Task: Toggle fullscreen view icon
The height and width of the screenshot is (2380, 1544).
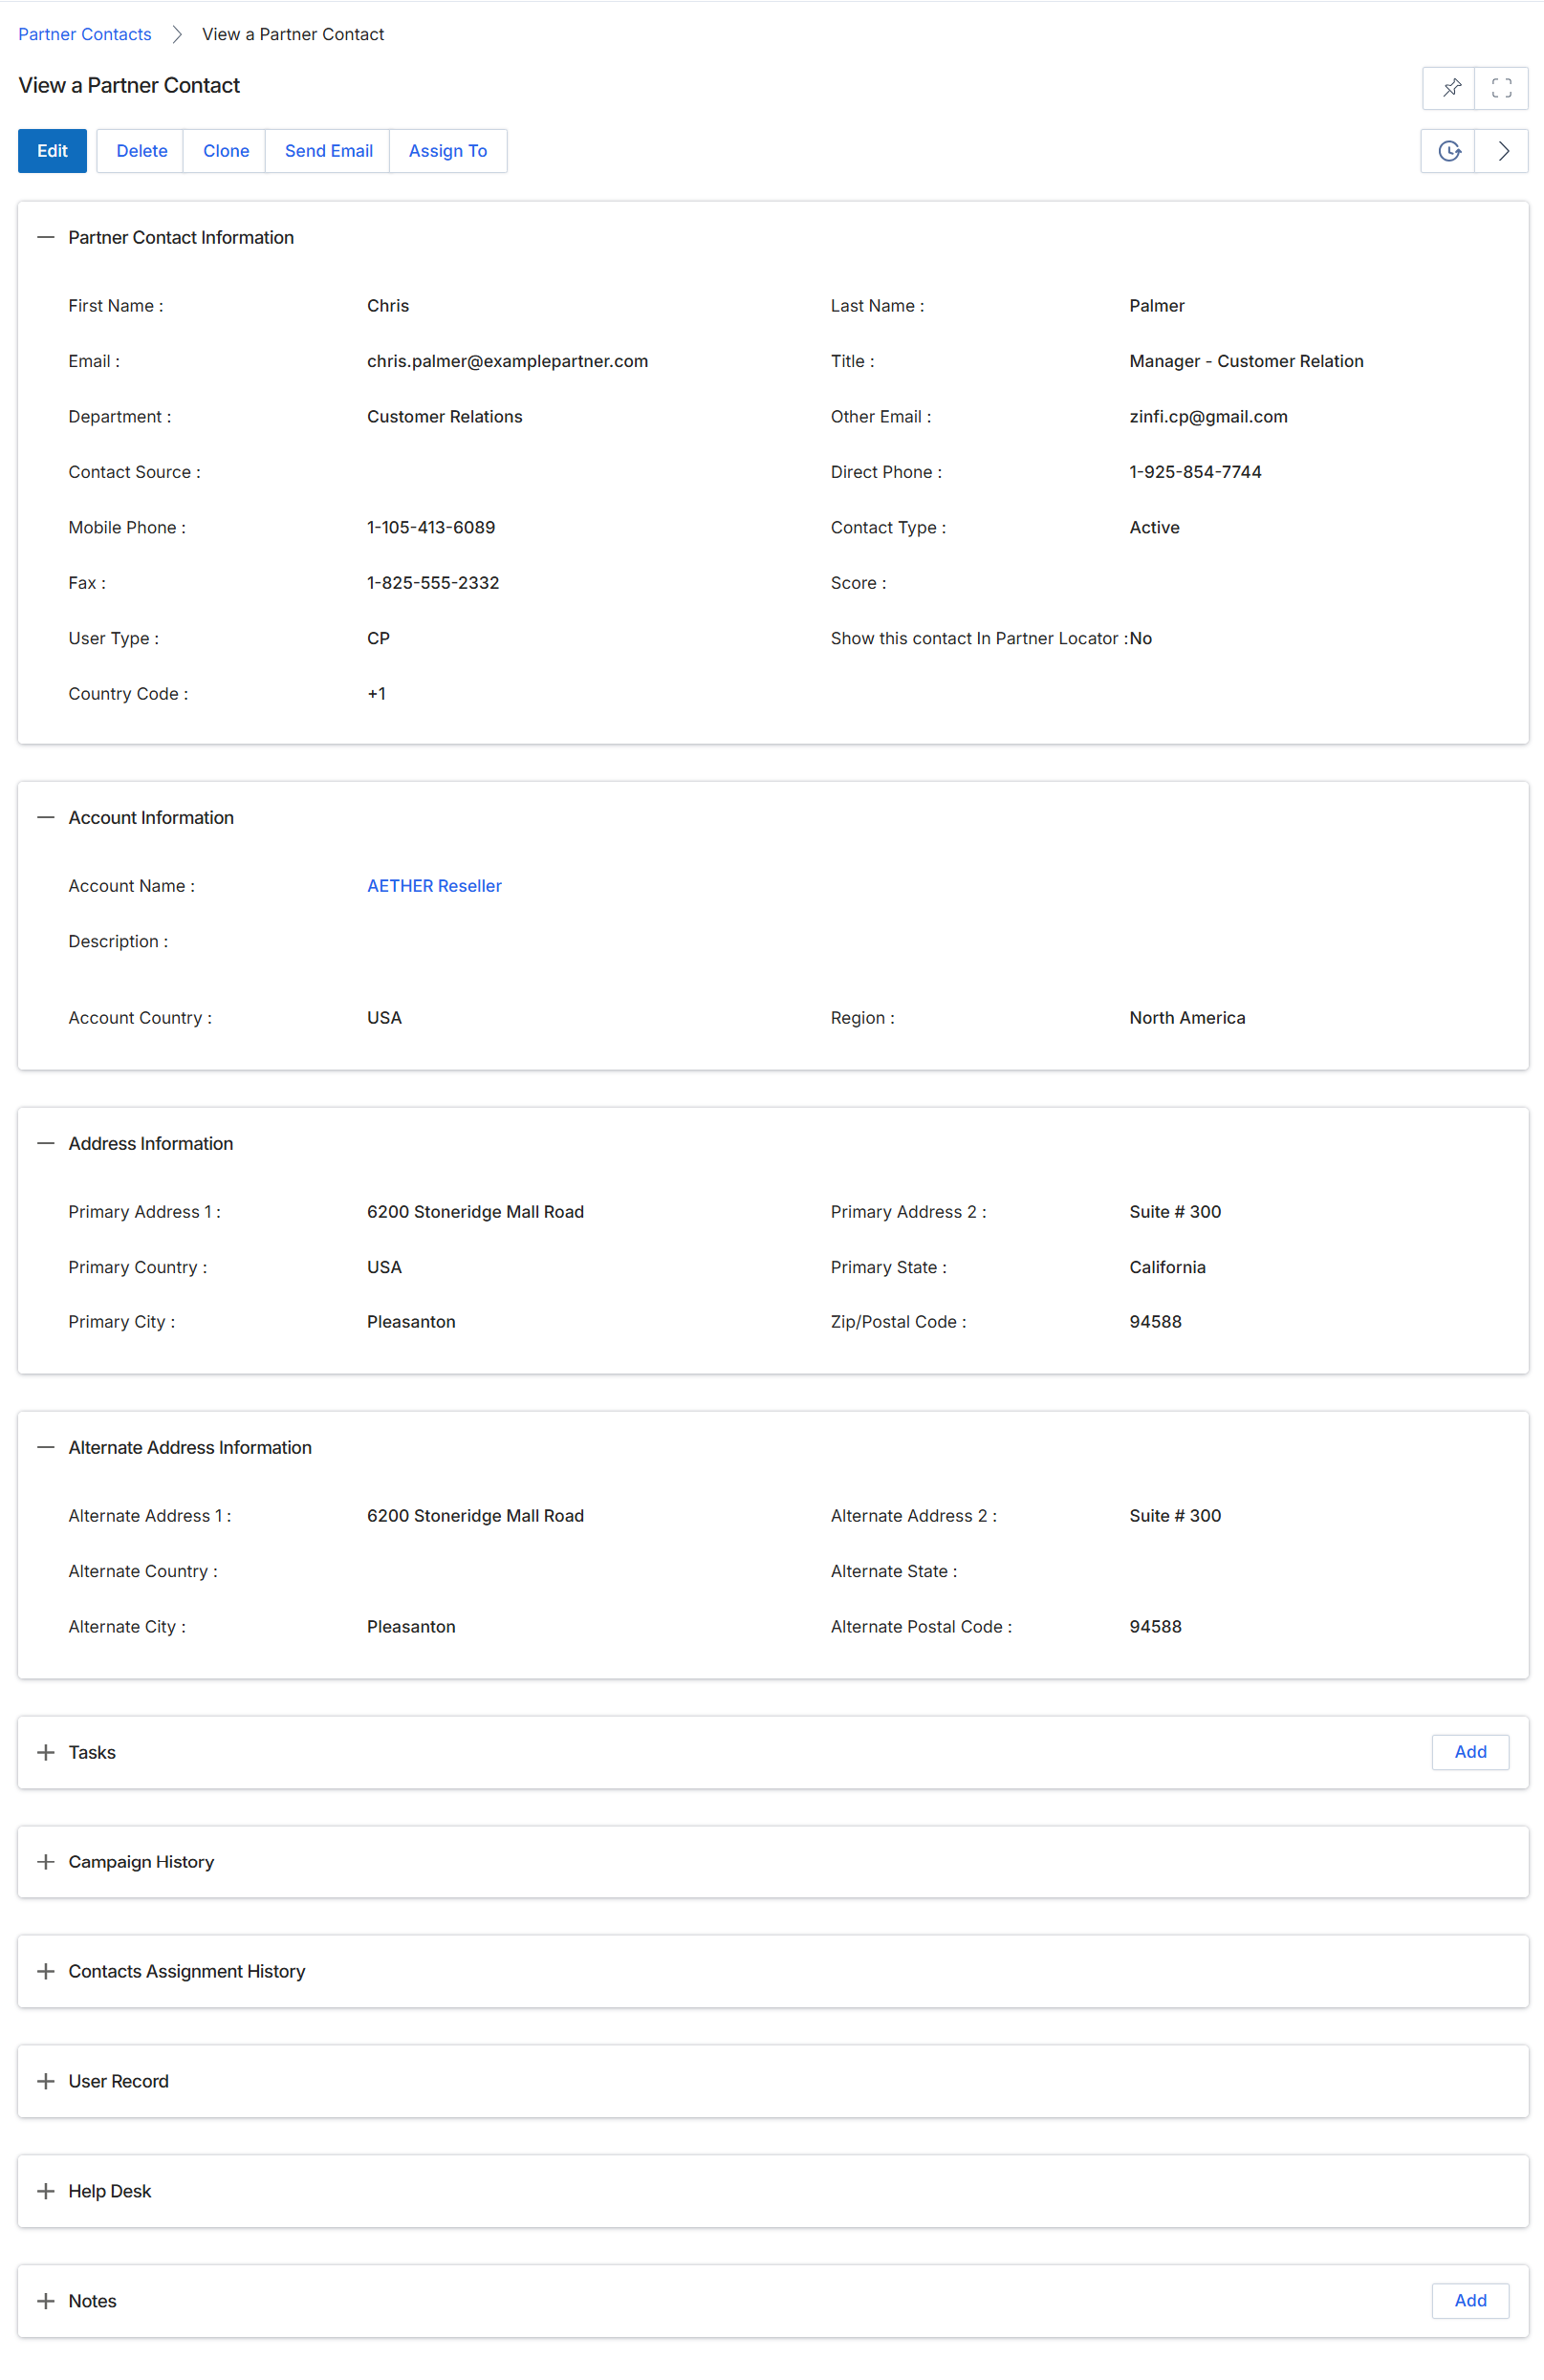Action: [1501, 88]
